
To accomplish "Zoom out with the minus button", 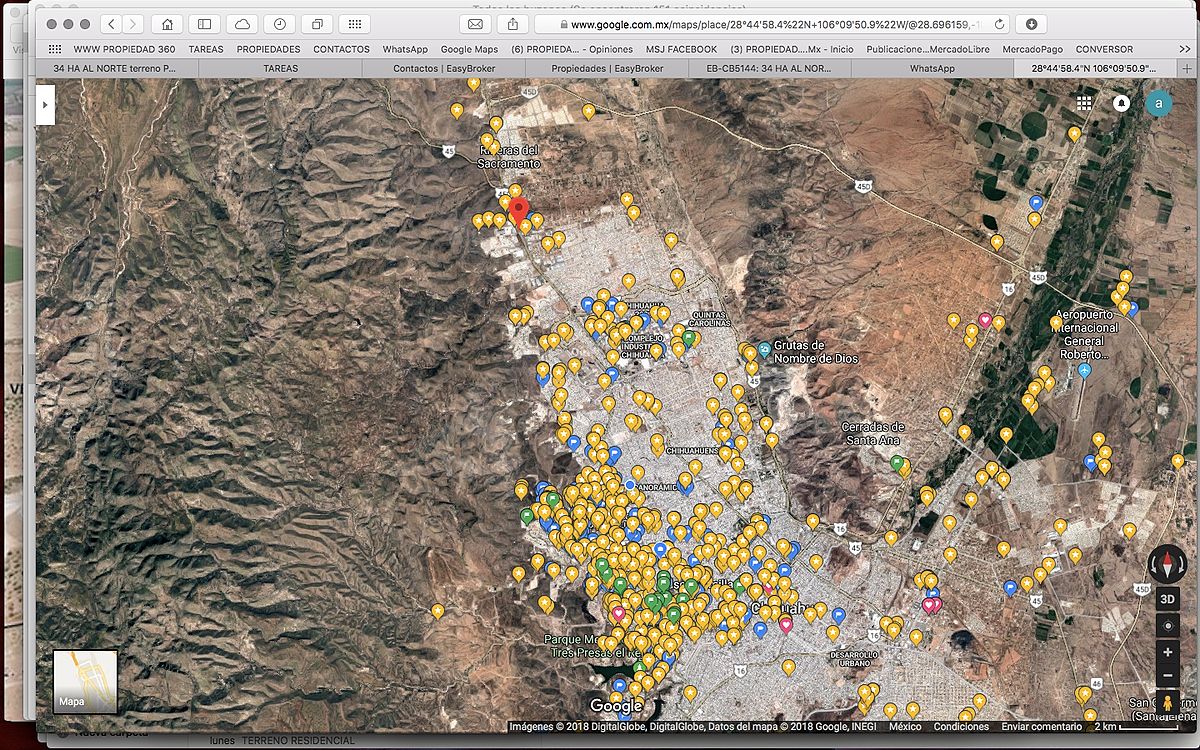I will click(x=1167, y=676).
